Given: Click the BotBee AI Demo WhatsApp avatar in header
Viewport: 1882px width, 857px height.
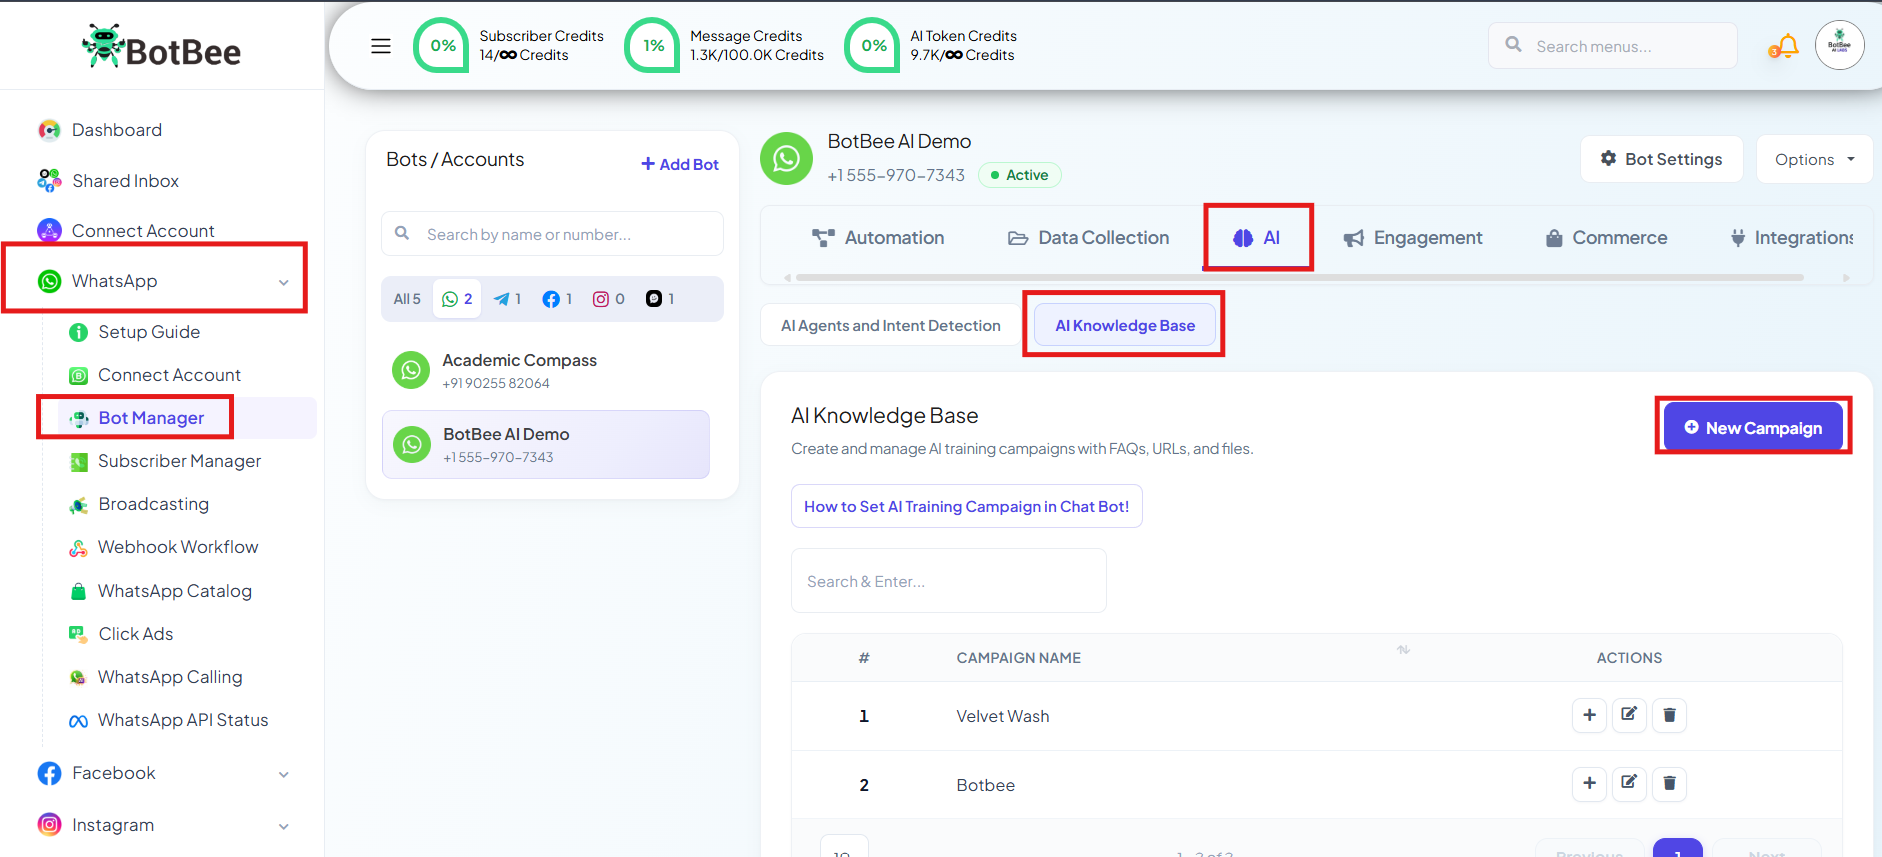Looking at the screenshot, I should coord(786,158).
